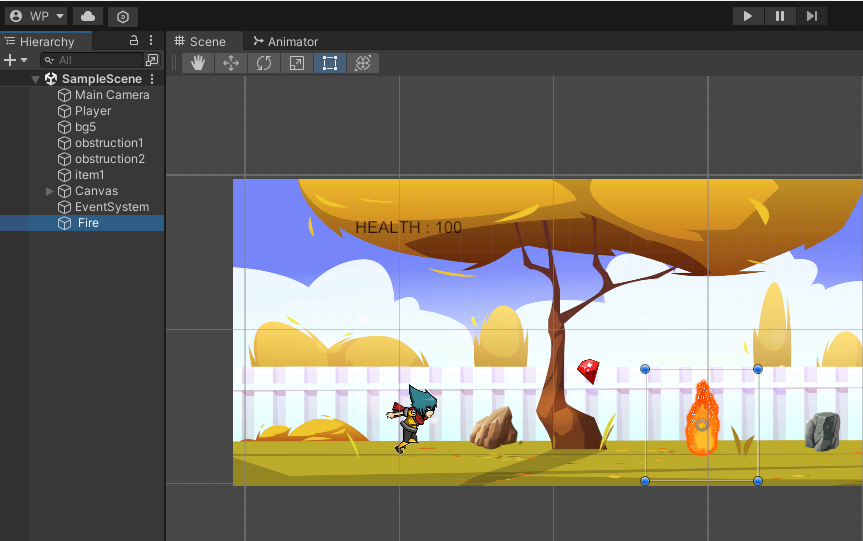863x541 pixels.
Task: Select the Scale tool
Action: click(x=297, y=63)
